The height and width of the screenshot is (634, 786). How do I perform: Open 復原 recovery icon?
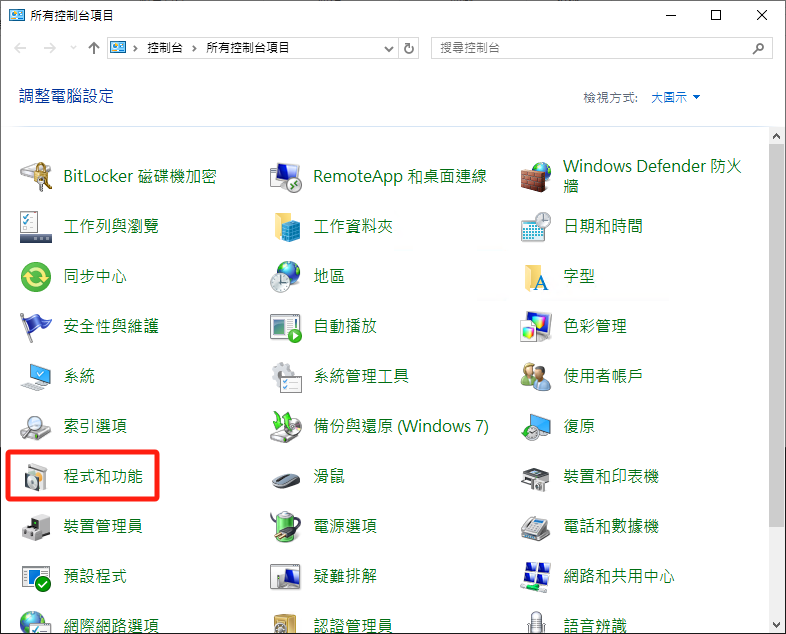pyautogui.click(x=535, y=427)
